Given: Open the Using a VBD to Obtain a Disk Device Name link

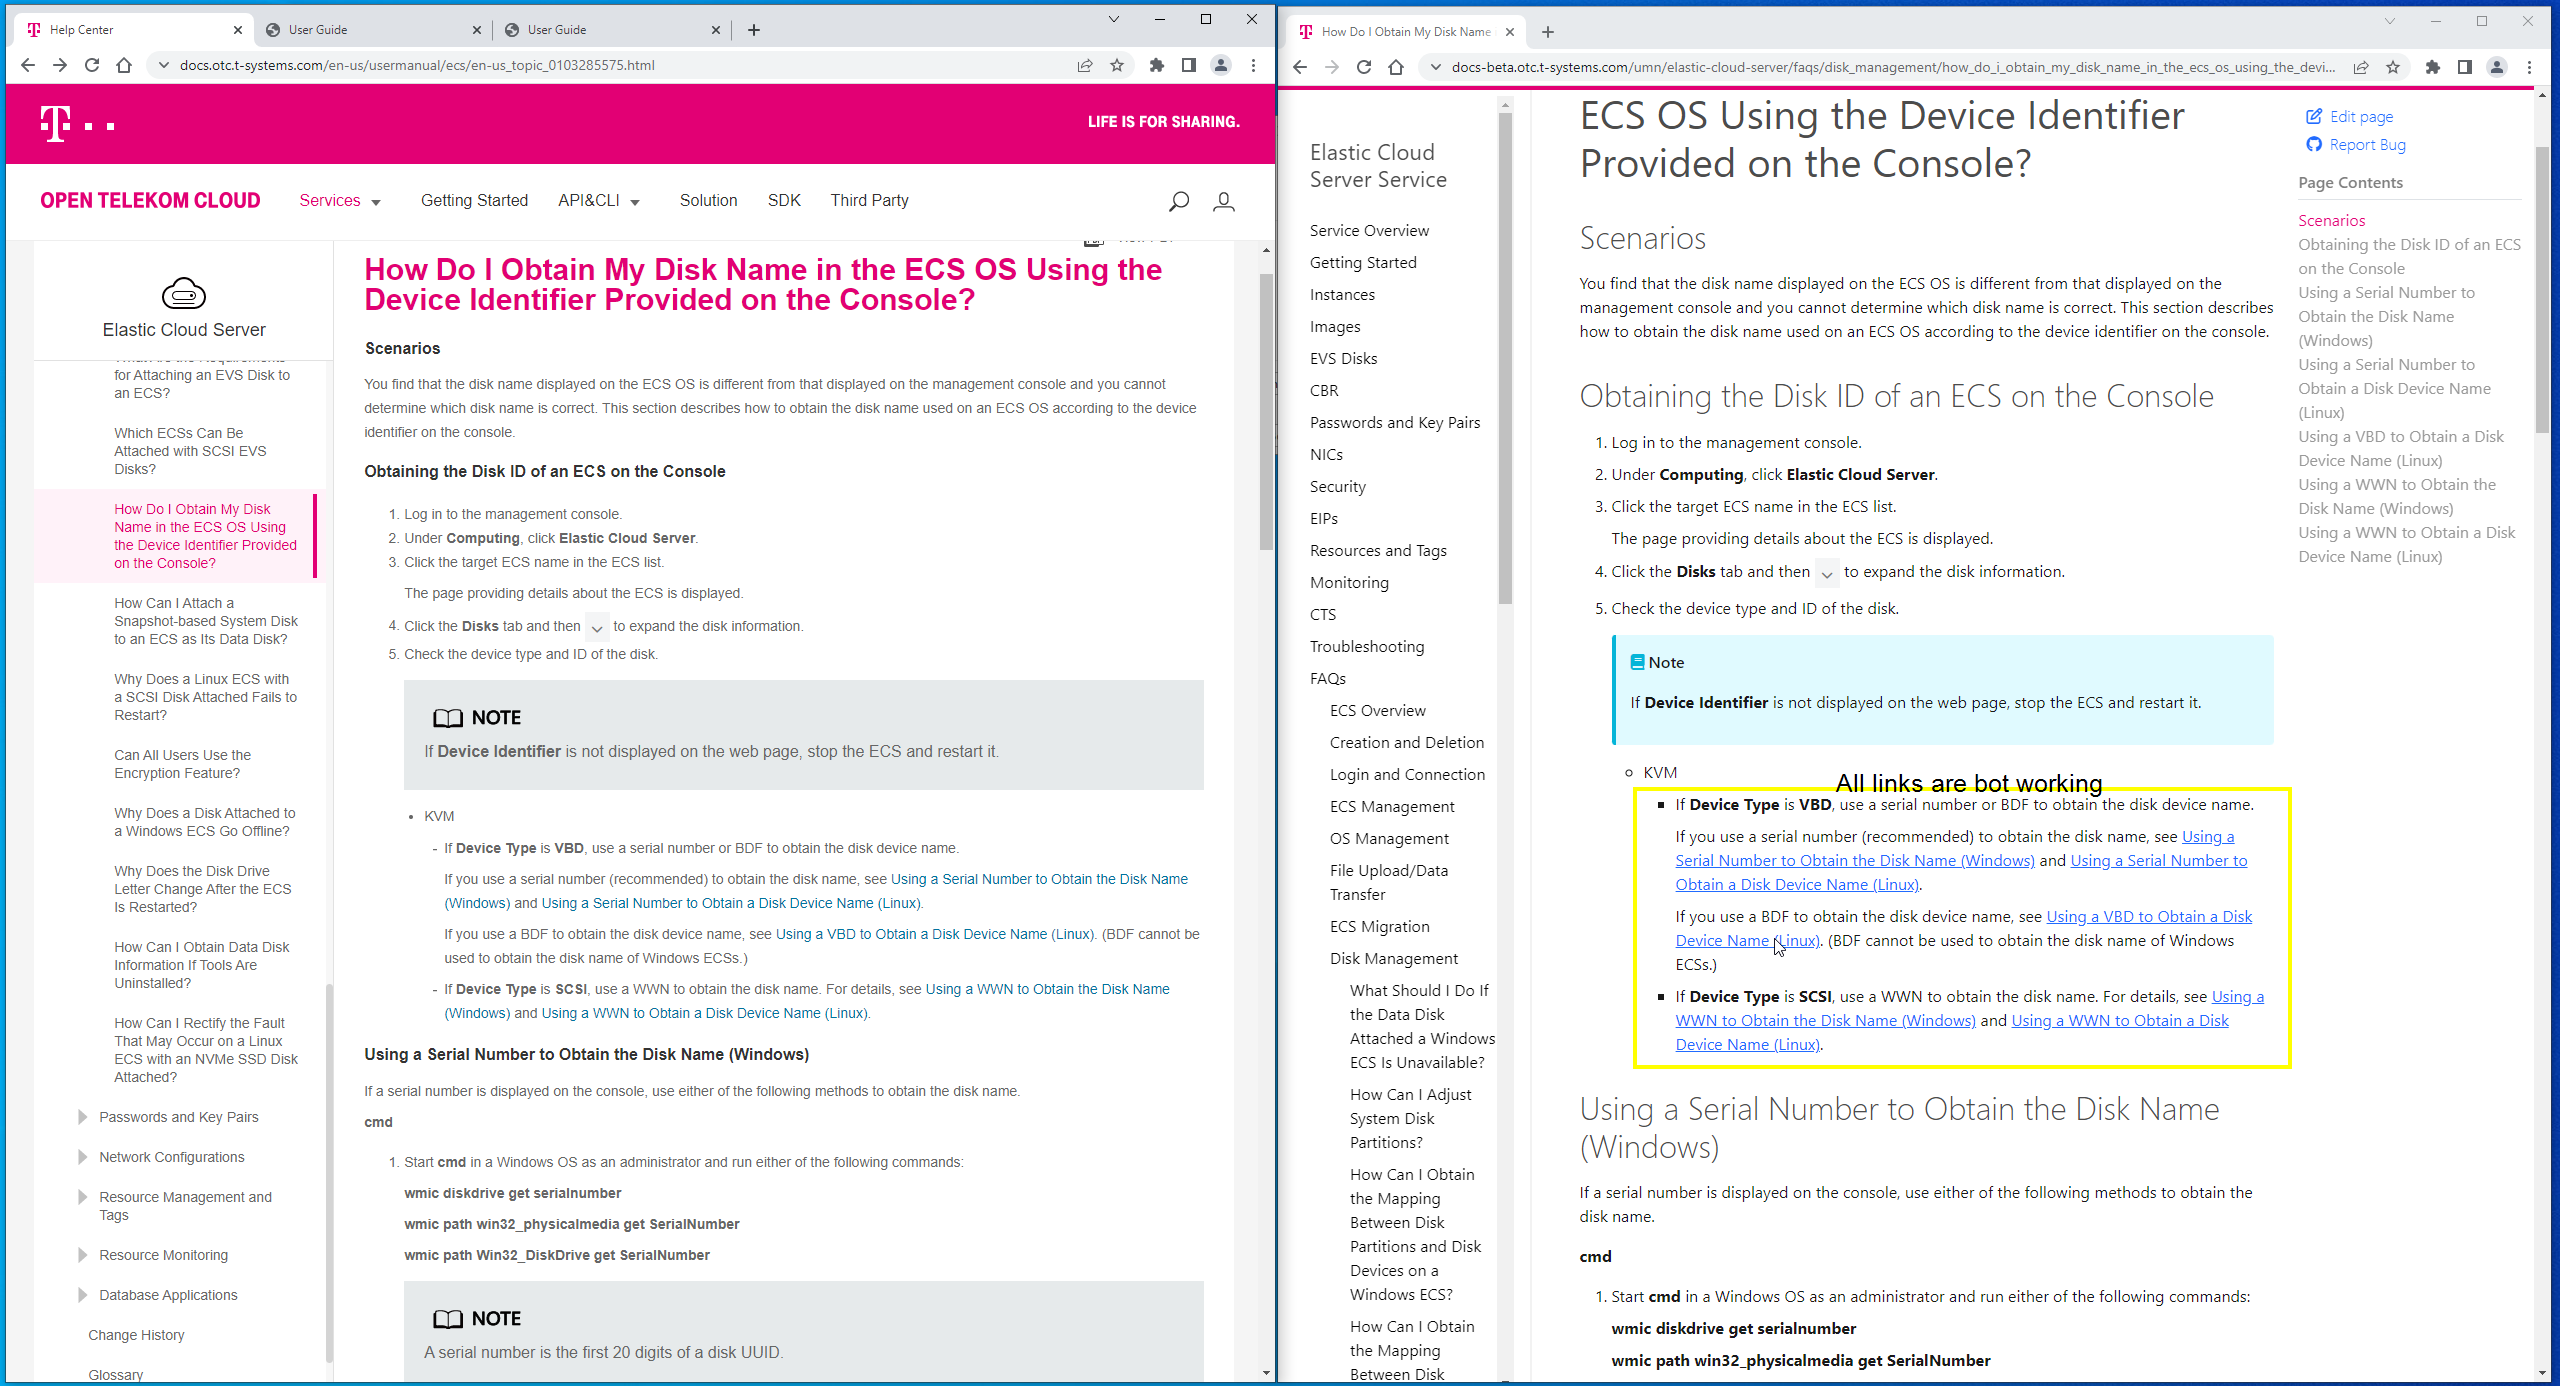Looking at the screenshot, I should (2150, 916).
